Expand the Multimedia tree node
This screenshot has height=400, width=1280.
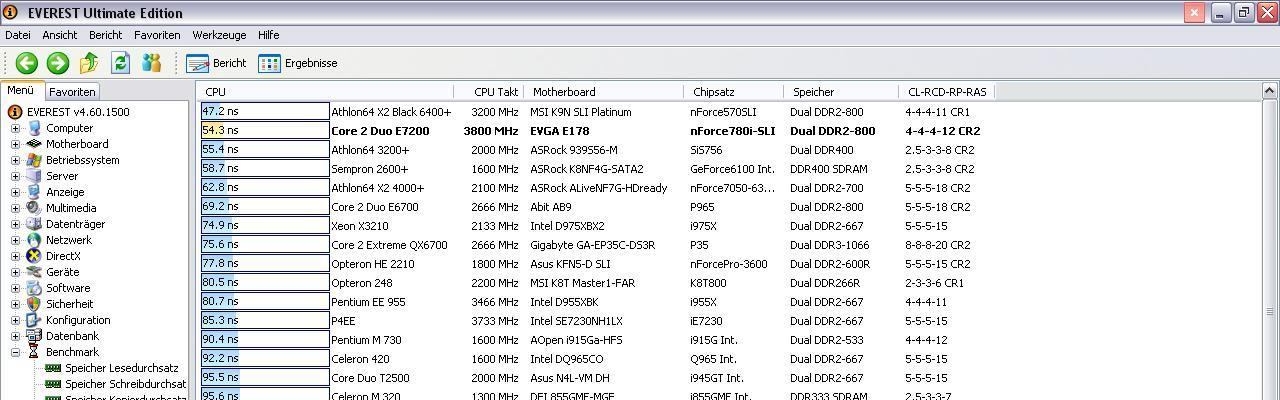point(15,208)
